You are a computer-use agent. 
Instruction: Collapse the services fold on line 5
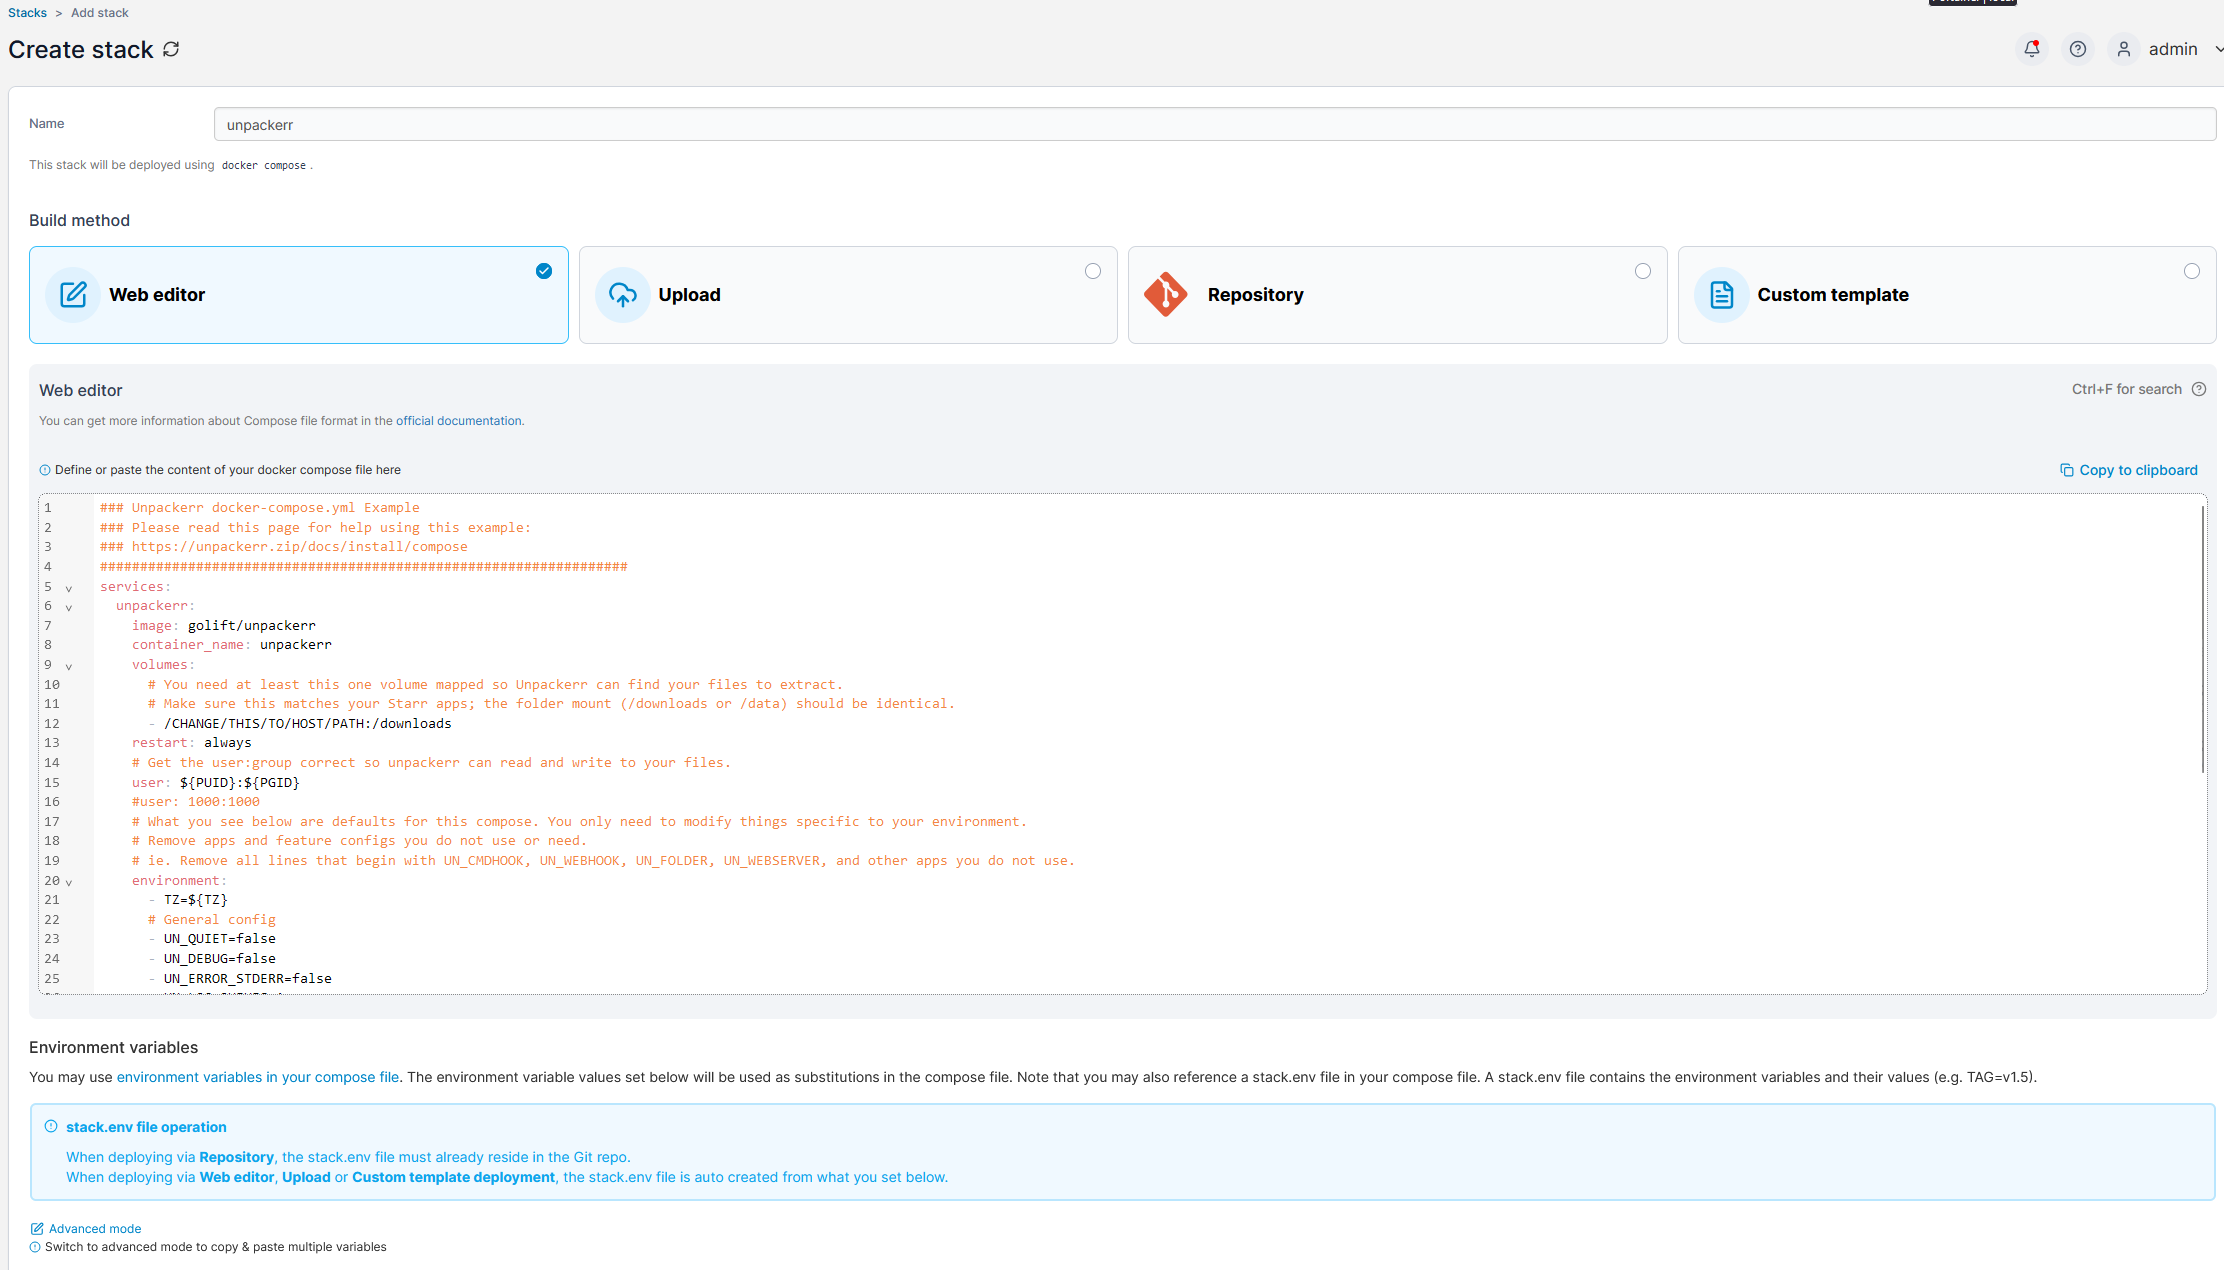[x=69, y=588]
